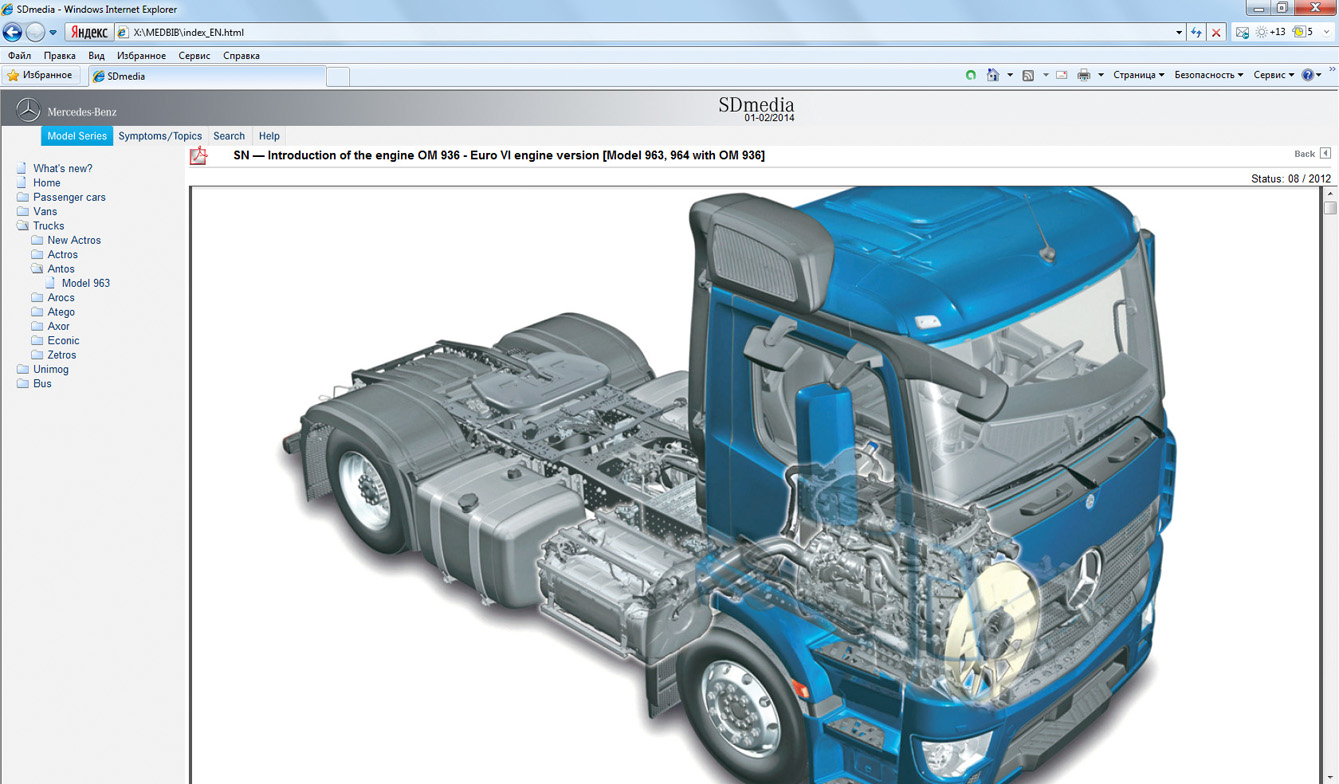Screen dimensions: 1339x784
Task: Click the red X stop loading icon
Action: click(1216, 32)
